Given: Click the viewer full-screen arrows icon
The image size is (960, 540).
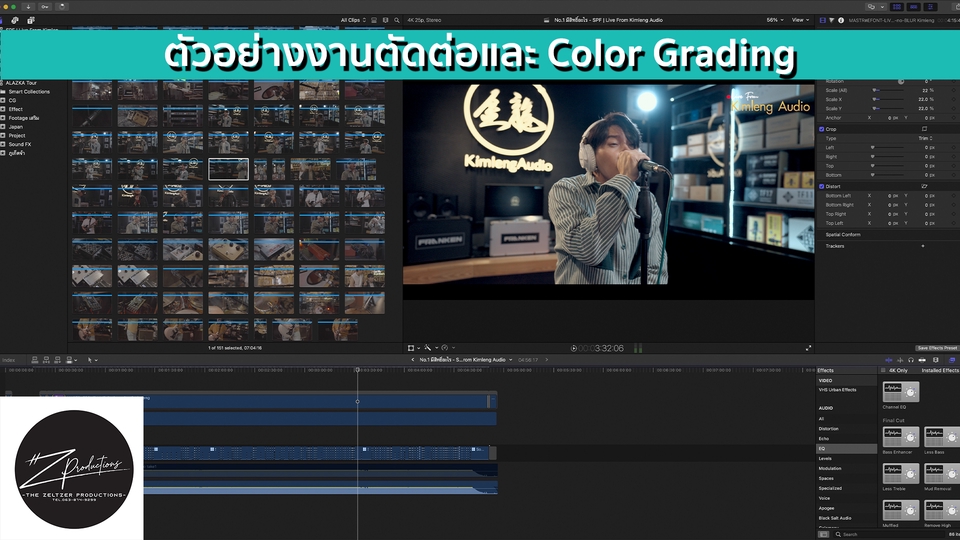Looking at the screenshot, I should 808,348.
